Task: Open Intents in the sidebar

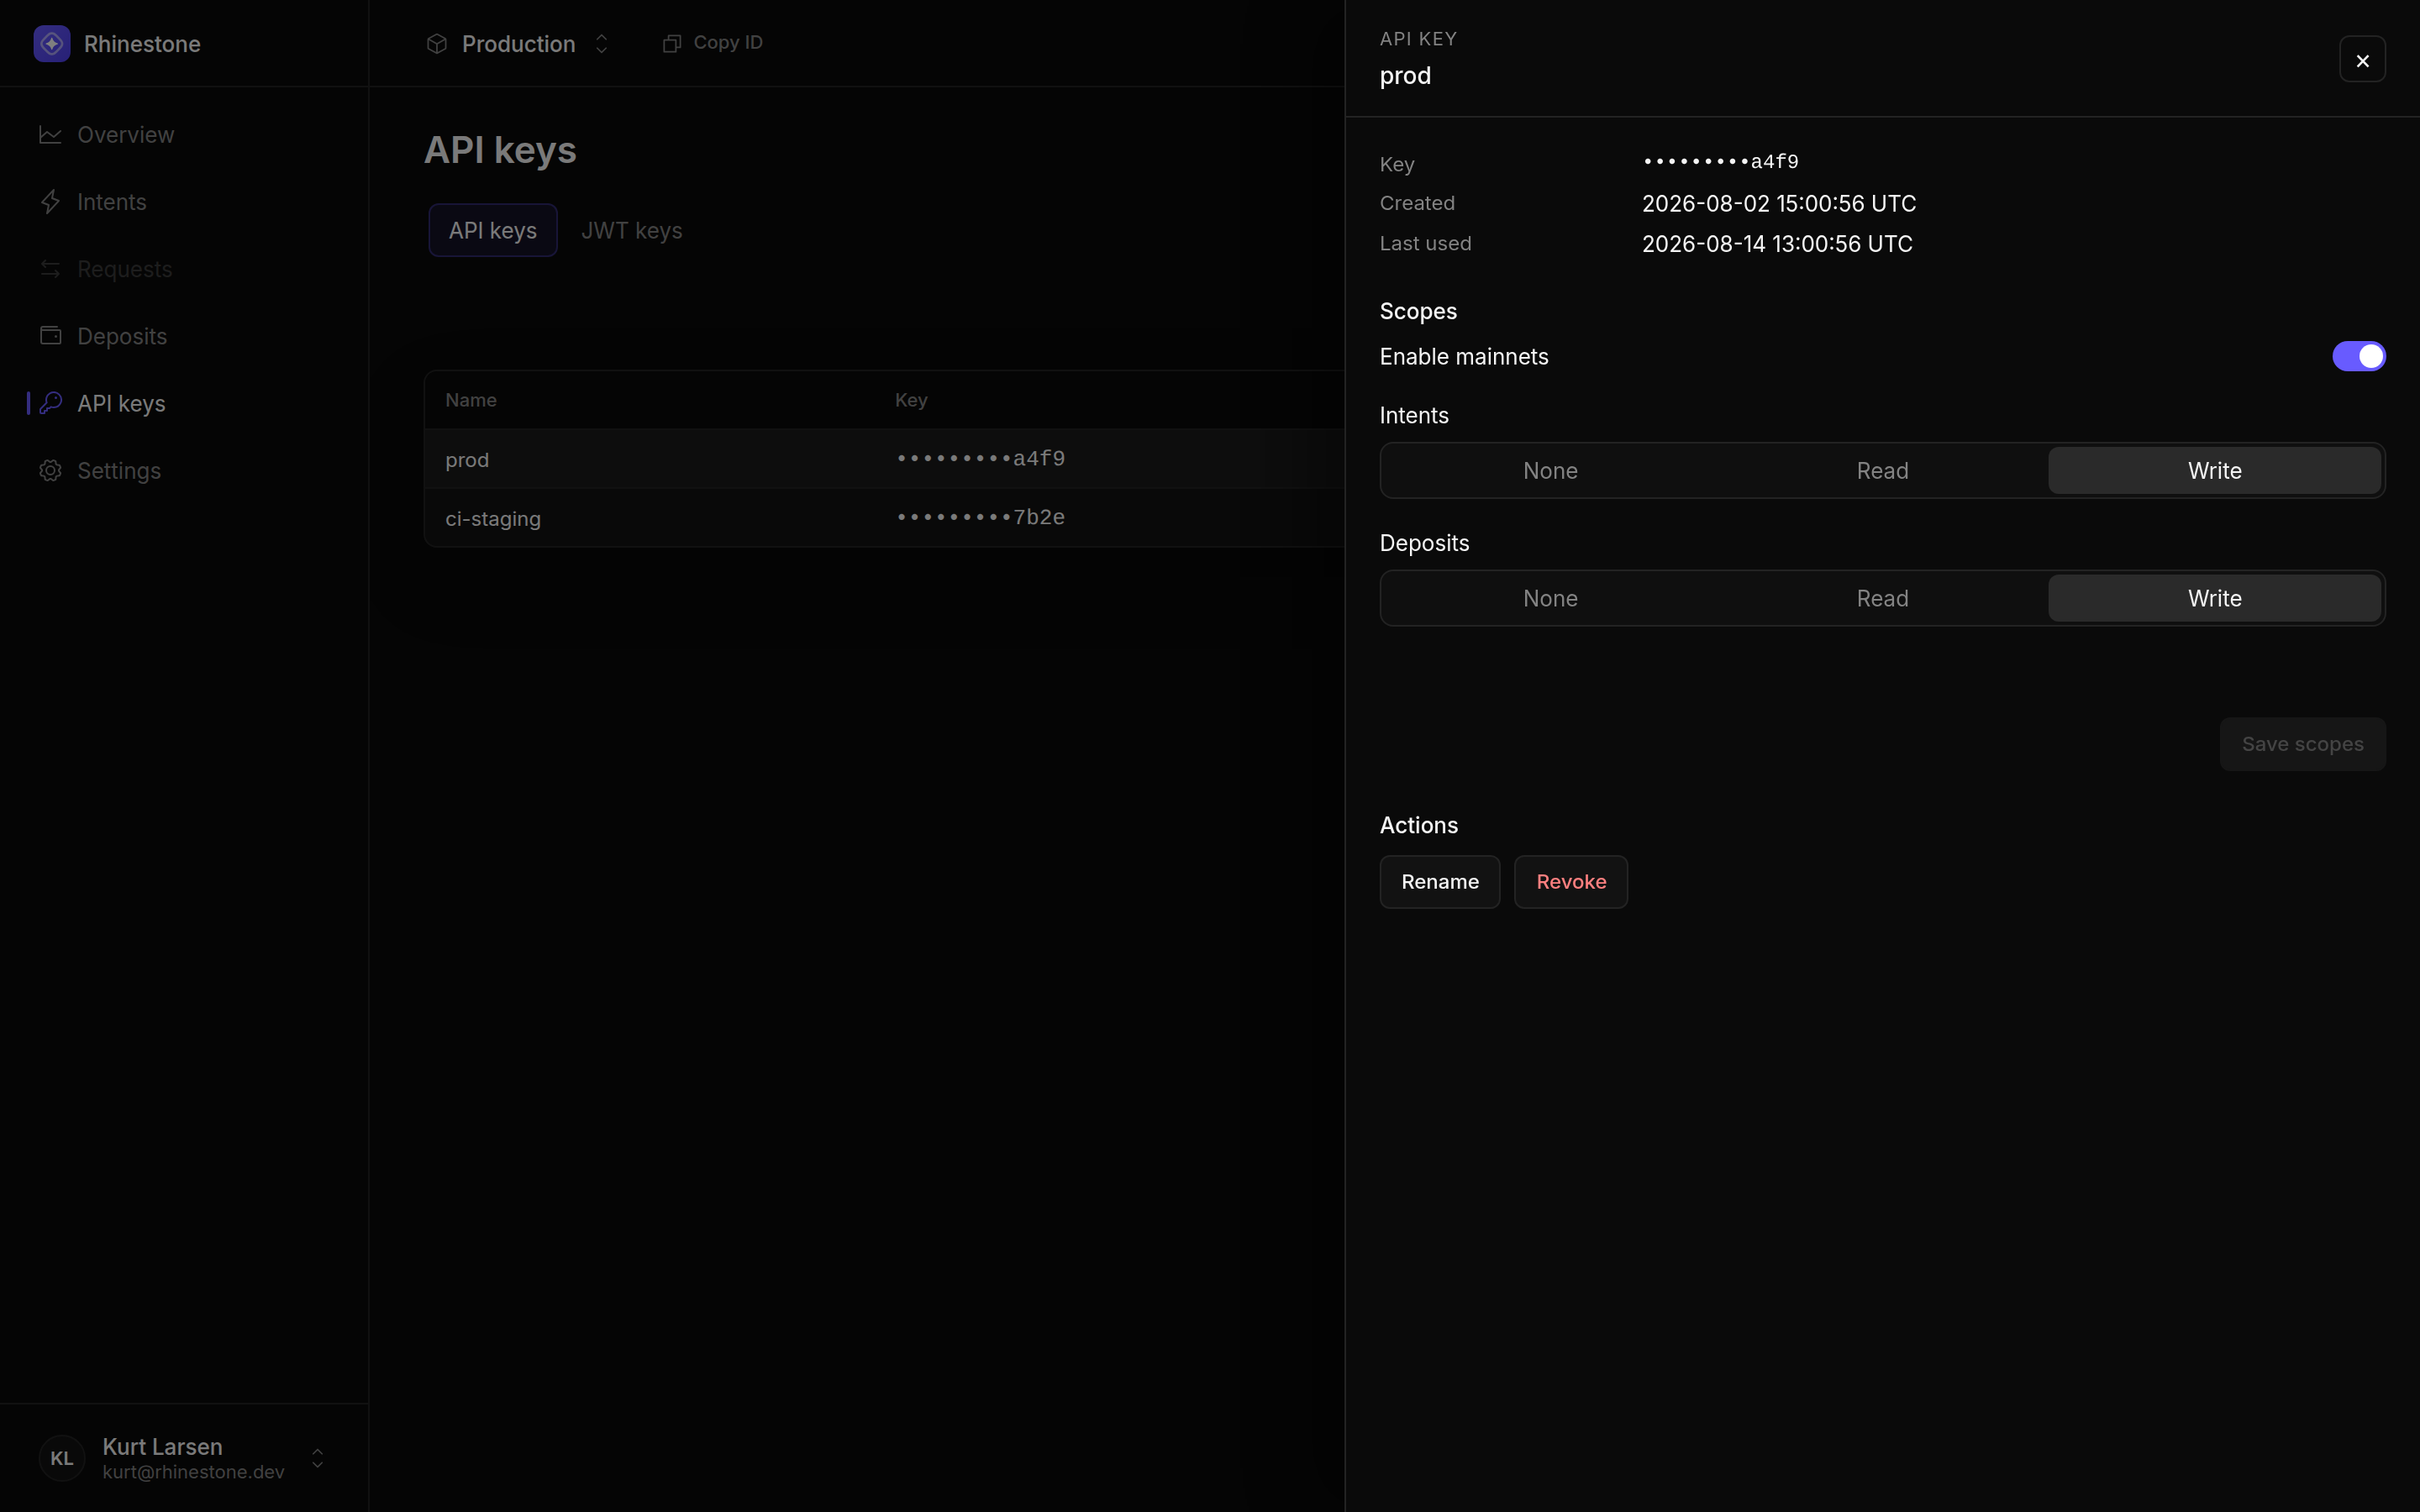Action: coord(184,202)
